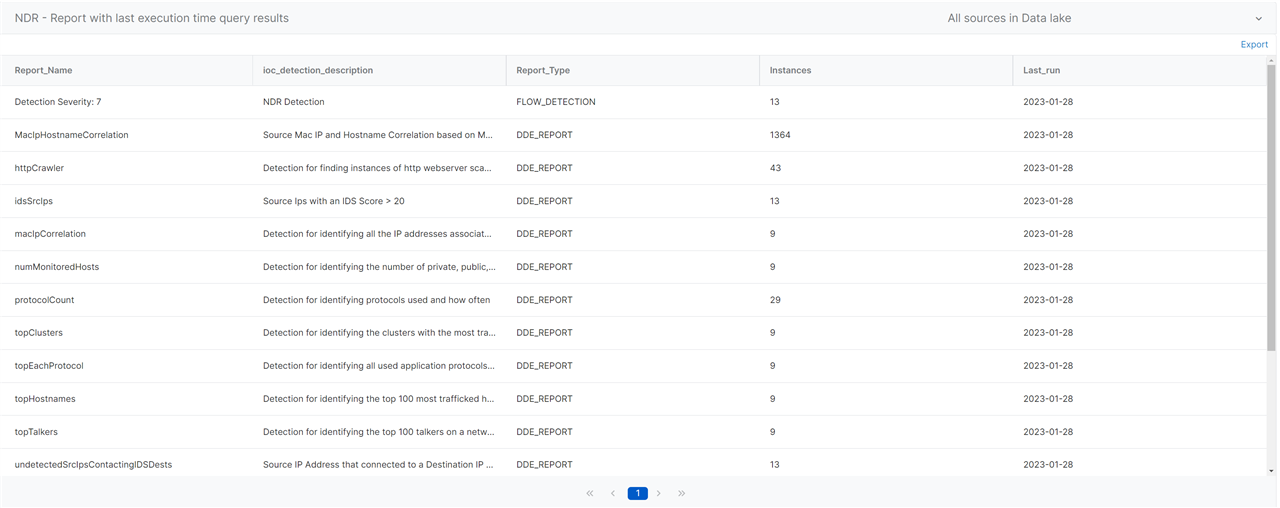Select the Detection Severity: 7 row
The height and width of the screenshot is (508, 1280).
(633, 102)
